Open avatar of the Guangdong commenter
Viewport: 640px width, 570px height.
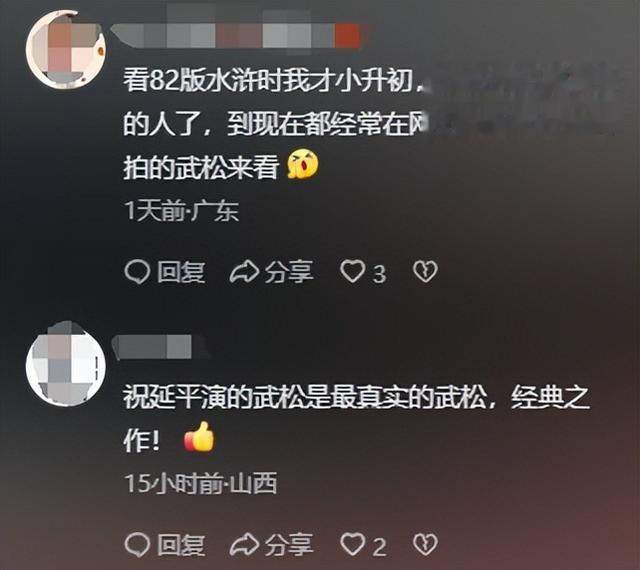(x=66, y=49)
